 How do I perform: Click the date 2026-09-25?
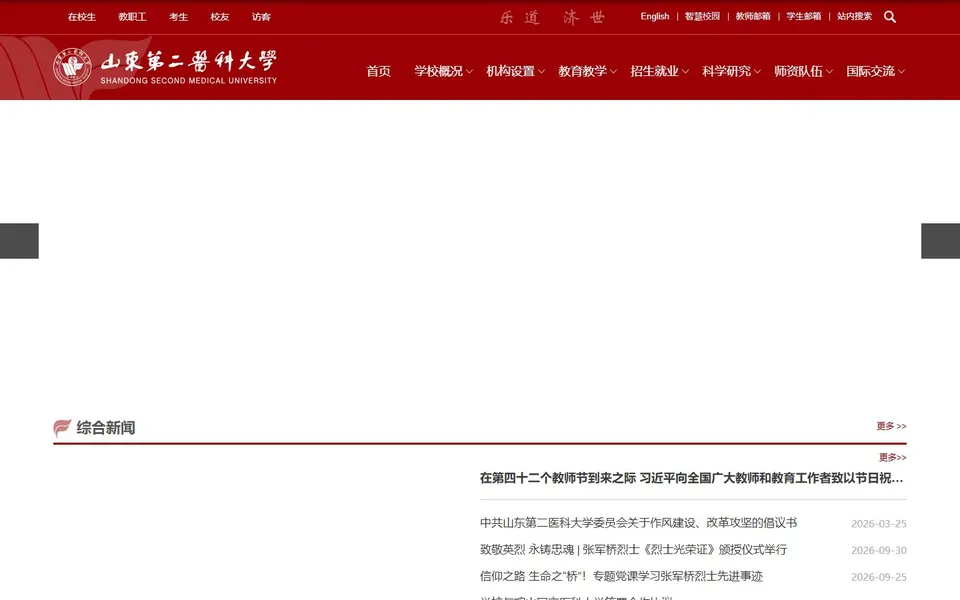(879, 577)
